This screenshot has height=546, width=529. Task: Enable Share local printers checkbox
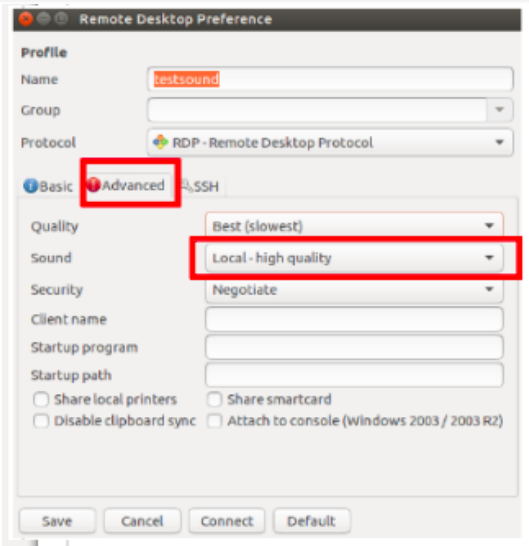tap(41, 399)
